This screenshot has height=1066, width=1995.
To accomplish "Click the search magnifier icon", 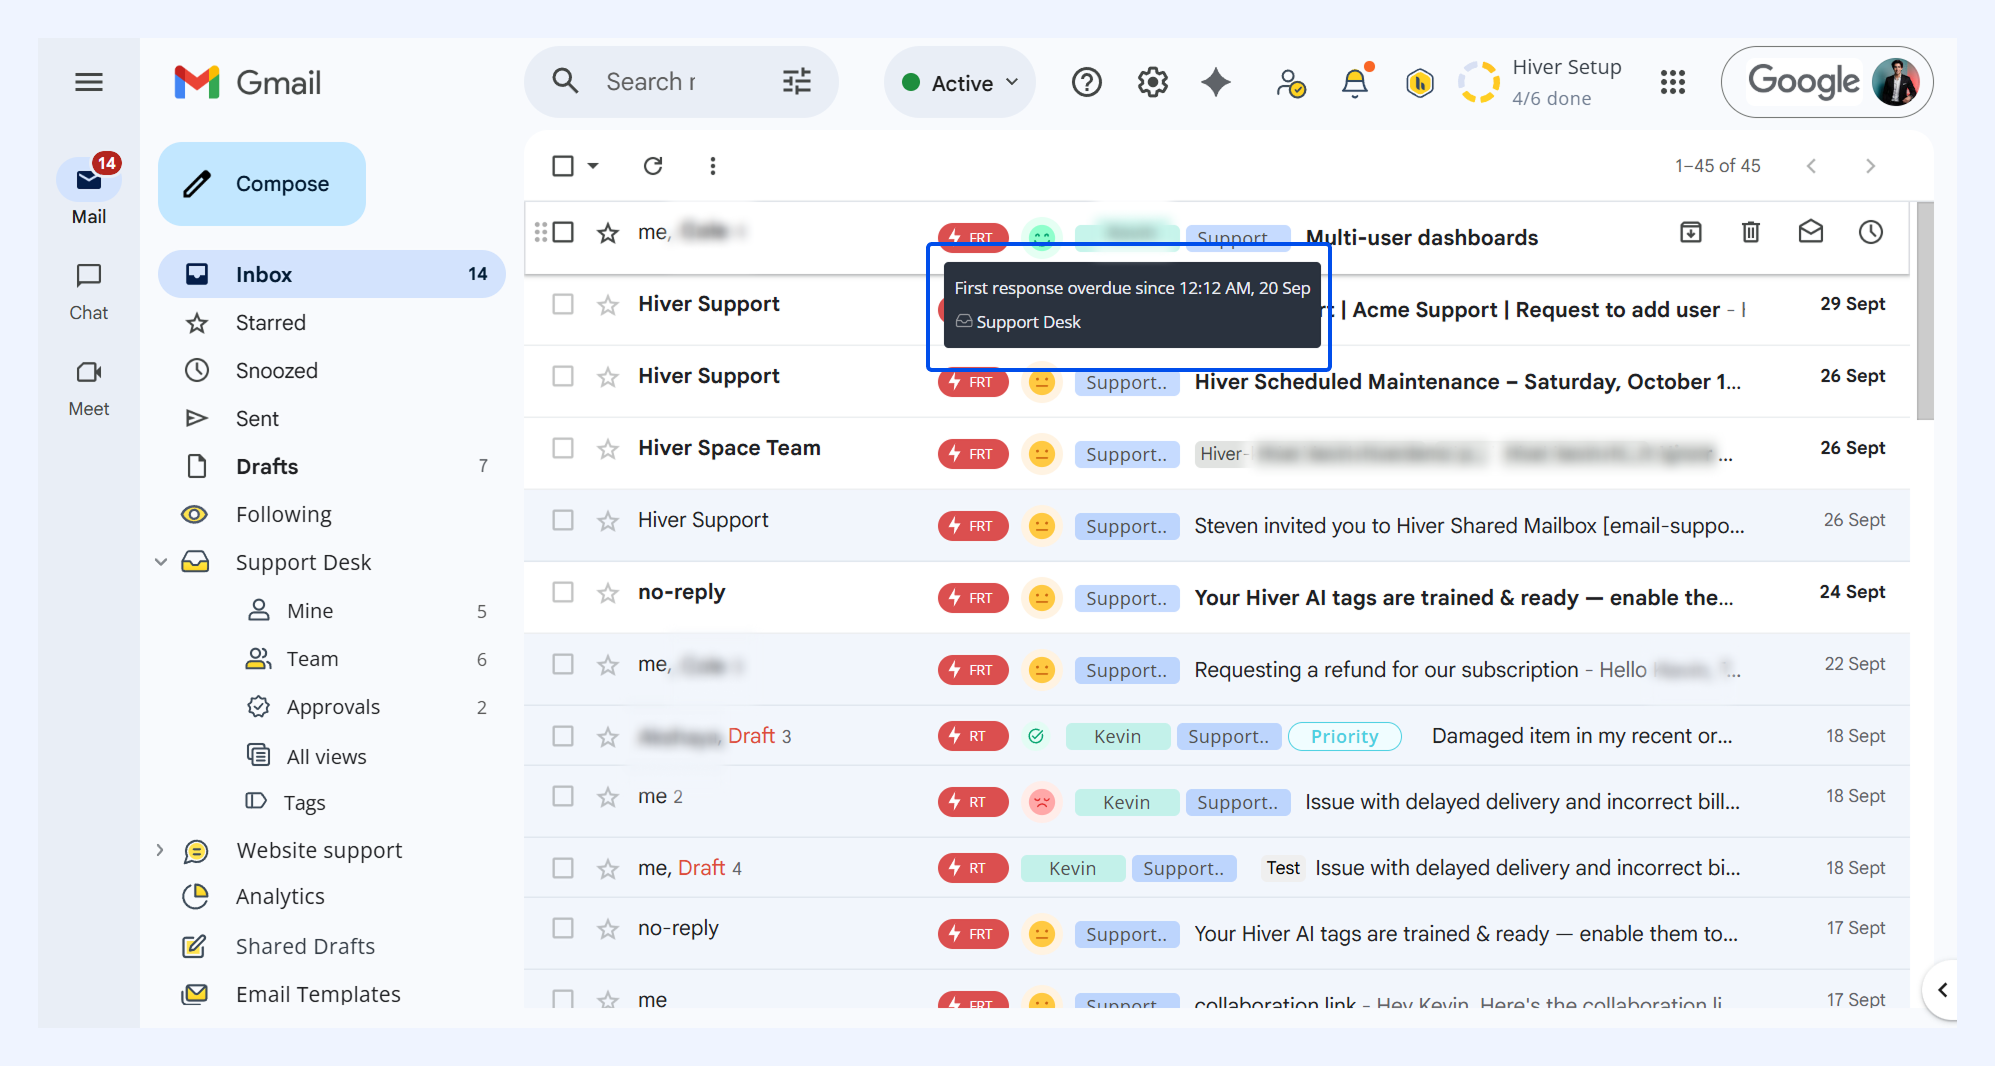I will click(566, 82).
